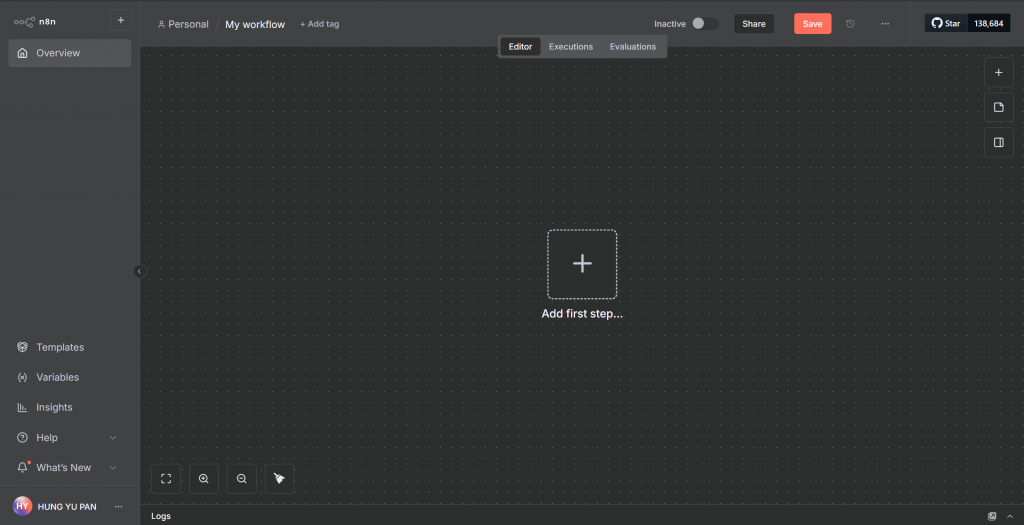The height and width of the screenshot is (525, 1024).
Task: Fit canvas to view
Action: [x=166, y=479]
